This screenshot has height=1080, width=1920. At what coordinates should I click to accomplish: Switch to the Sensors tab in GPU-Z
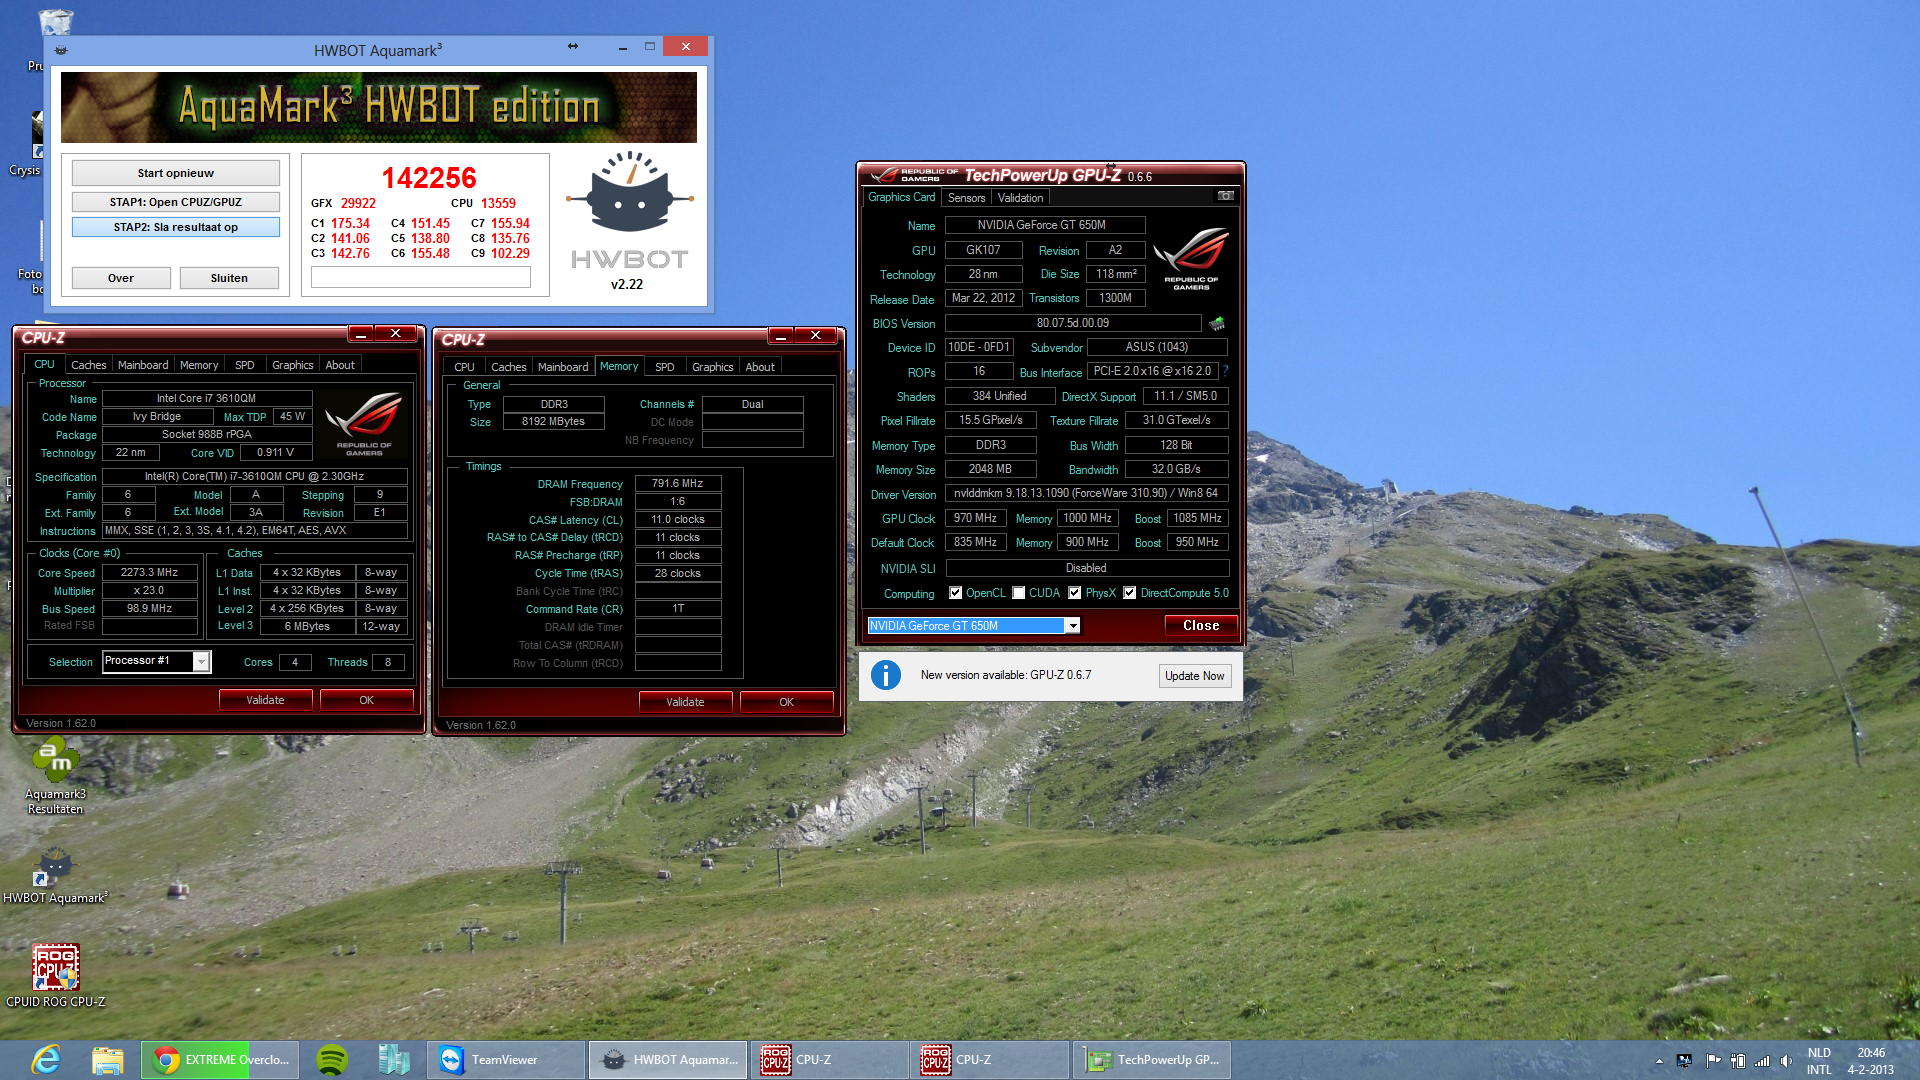[966, 198]
